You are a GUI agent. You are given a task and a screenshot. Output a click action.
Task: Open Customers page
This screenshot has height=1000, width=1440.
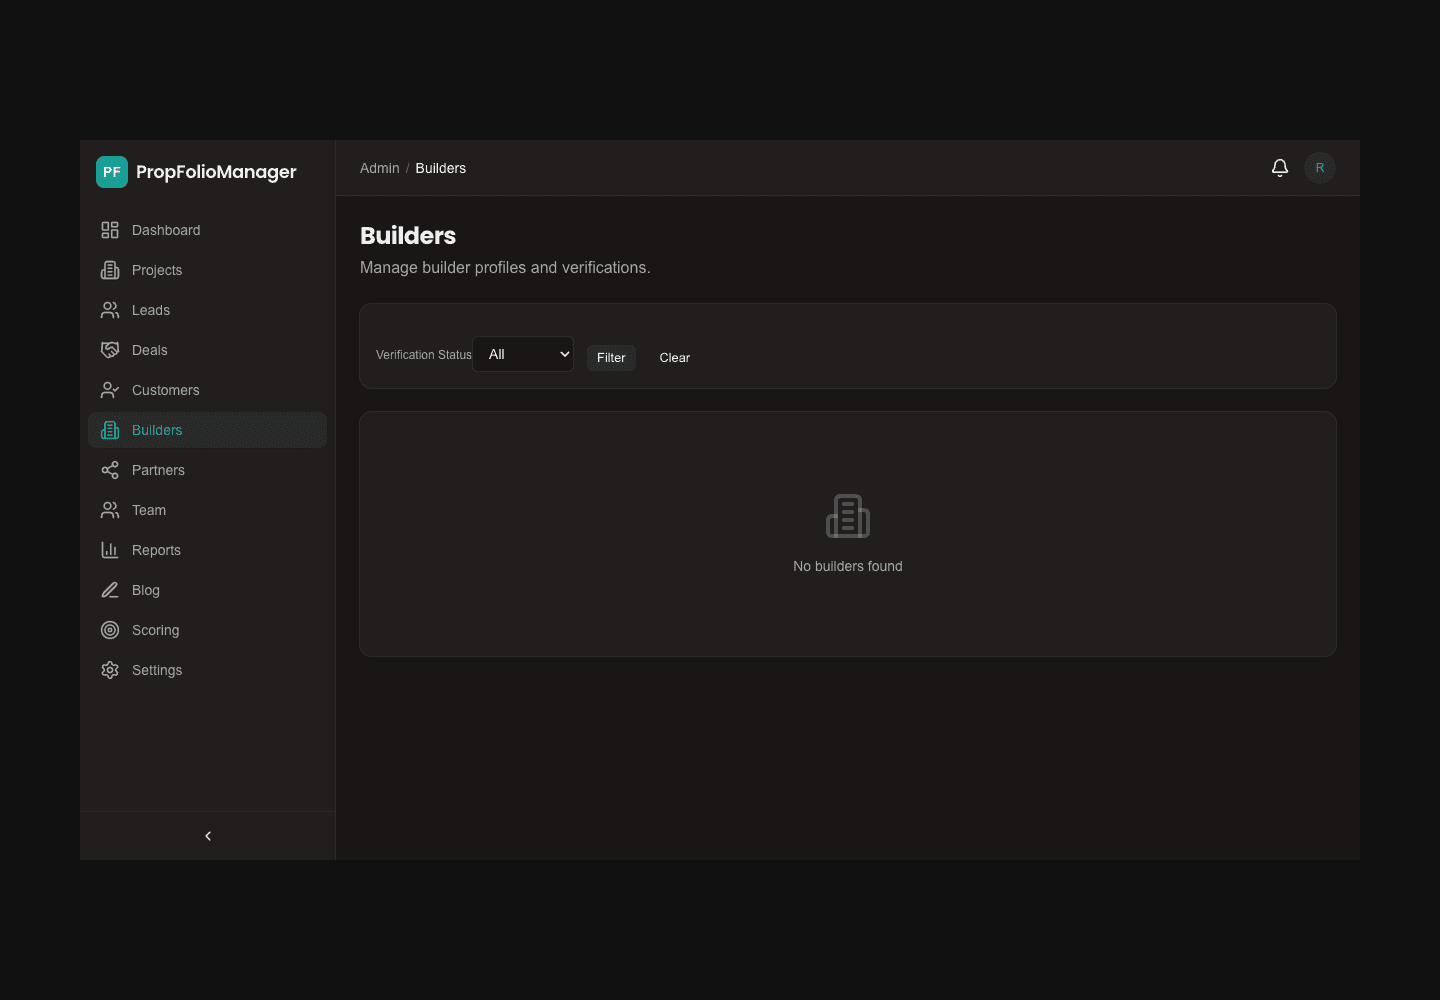[x=207, y=390]
